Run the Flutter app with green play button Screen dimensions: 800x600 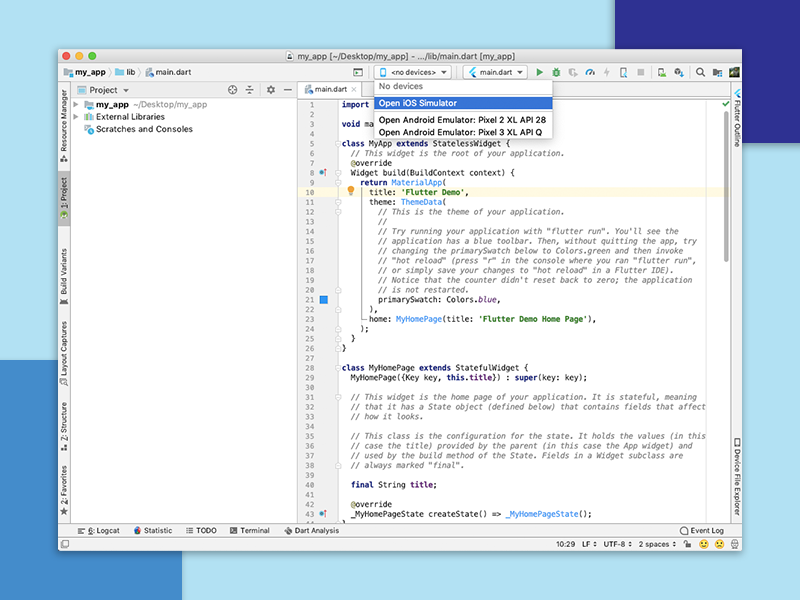[x=540, y=72]
